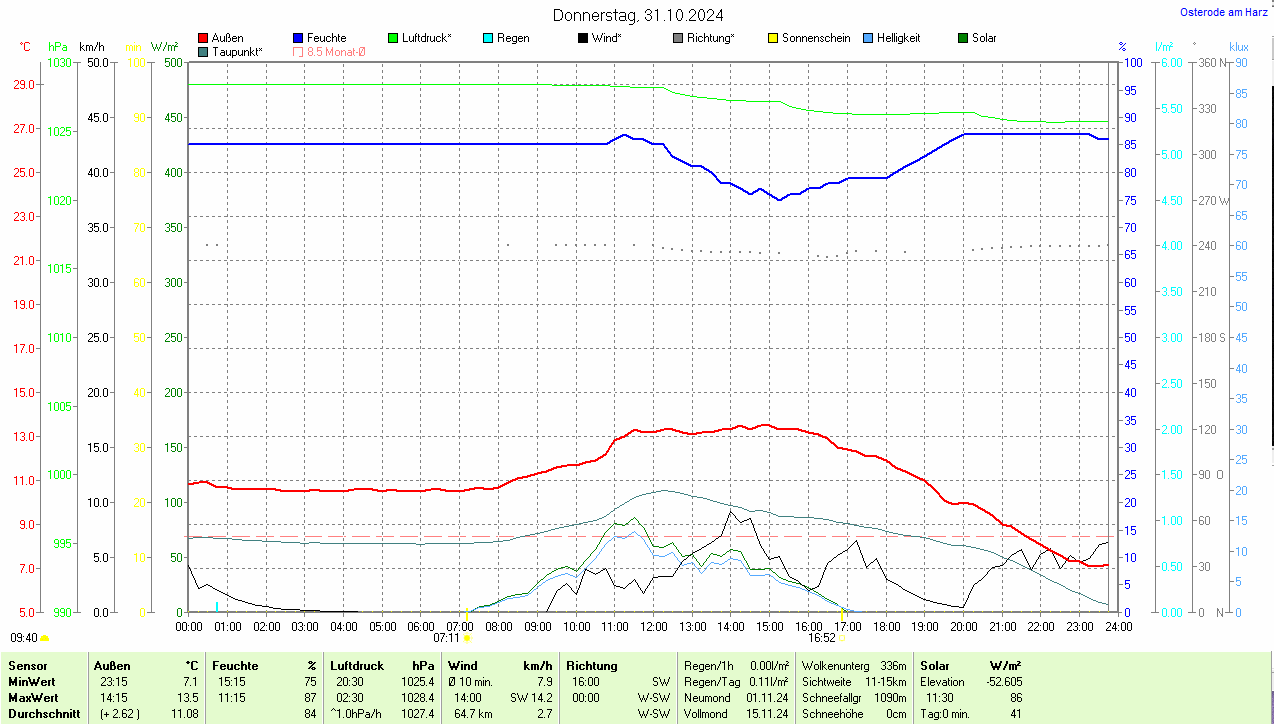Click the yellow Sonnenschein legend swatch
Screen dimensions: 1274x724
point(773,38)
